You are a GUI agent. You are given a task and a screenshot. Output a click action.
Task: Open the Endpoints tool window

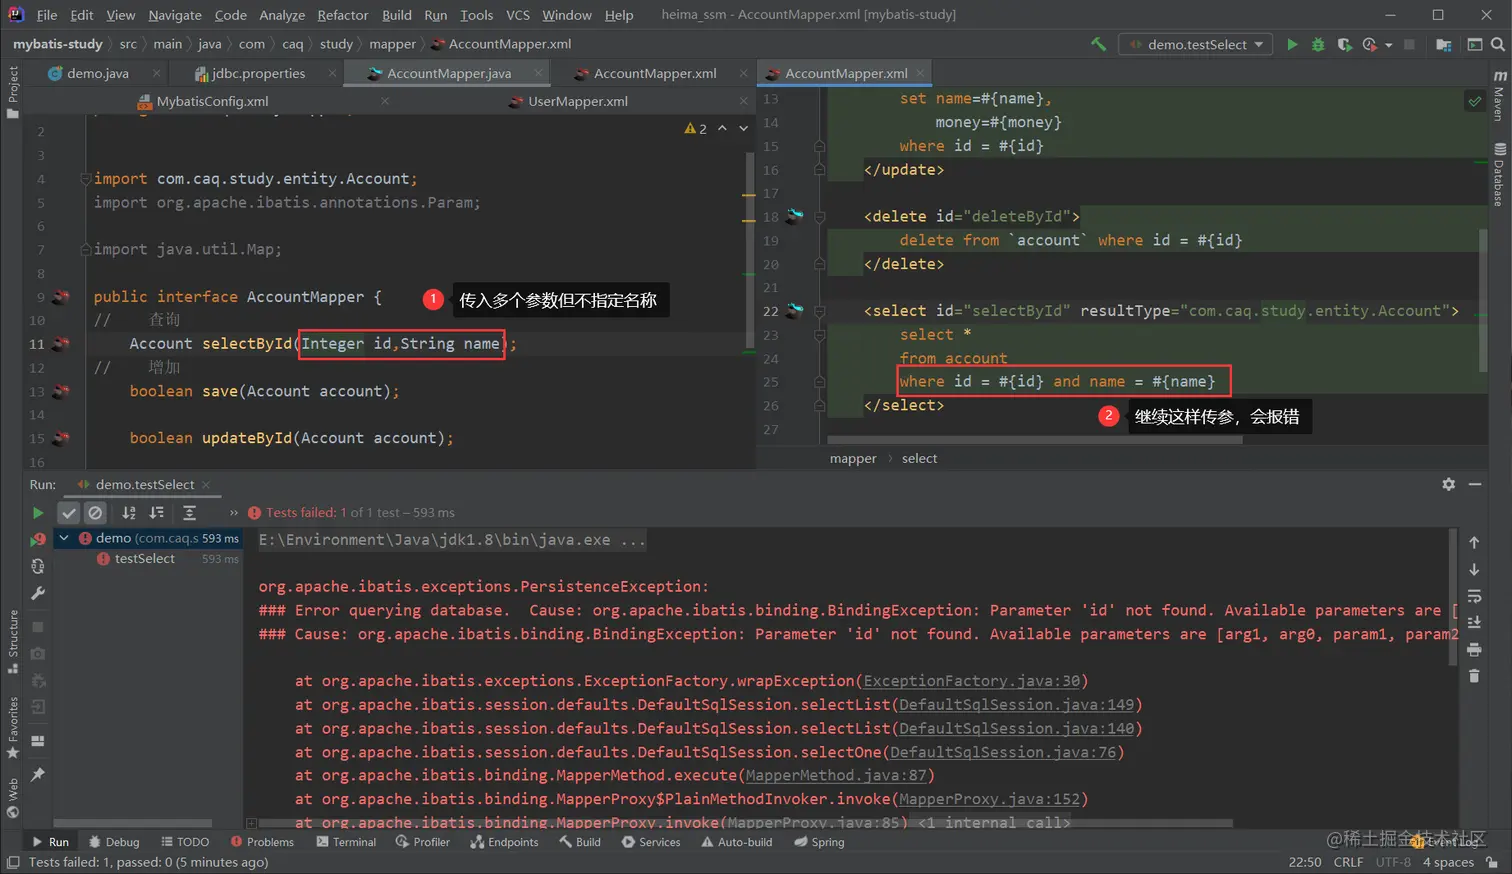[x=505, y=842]
